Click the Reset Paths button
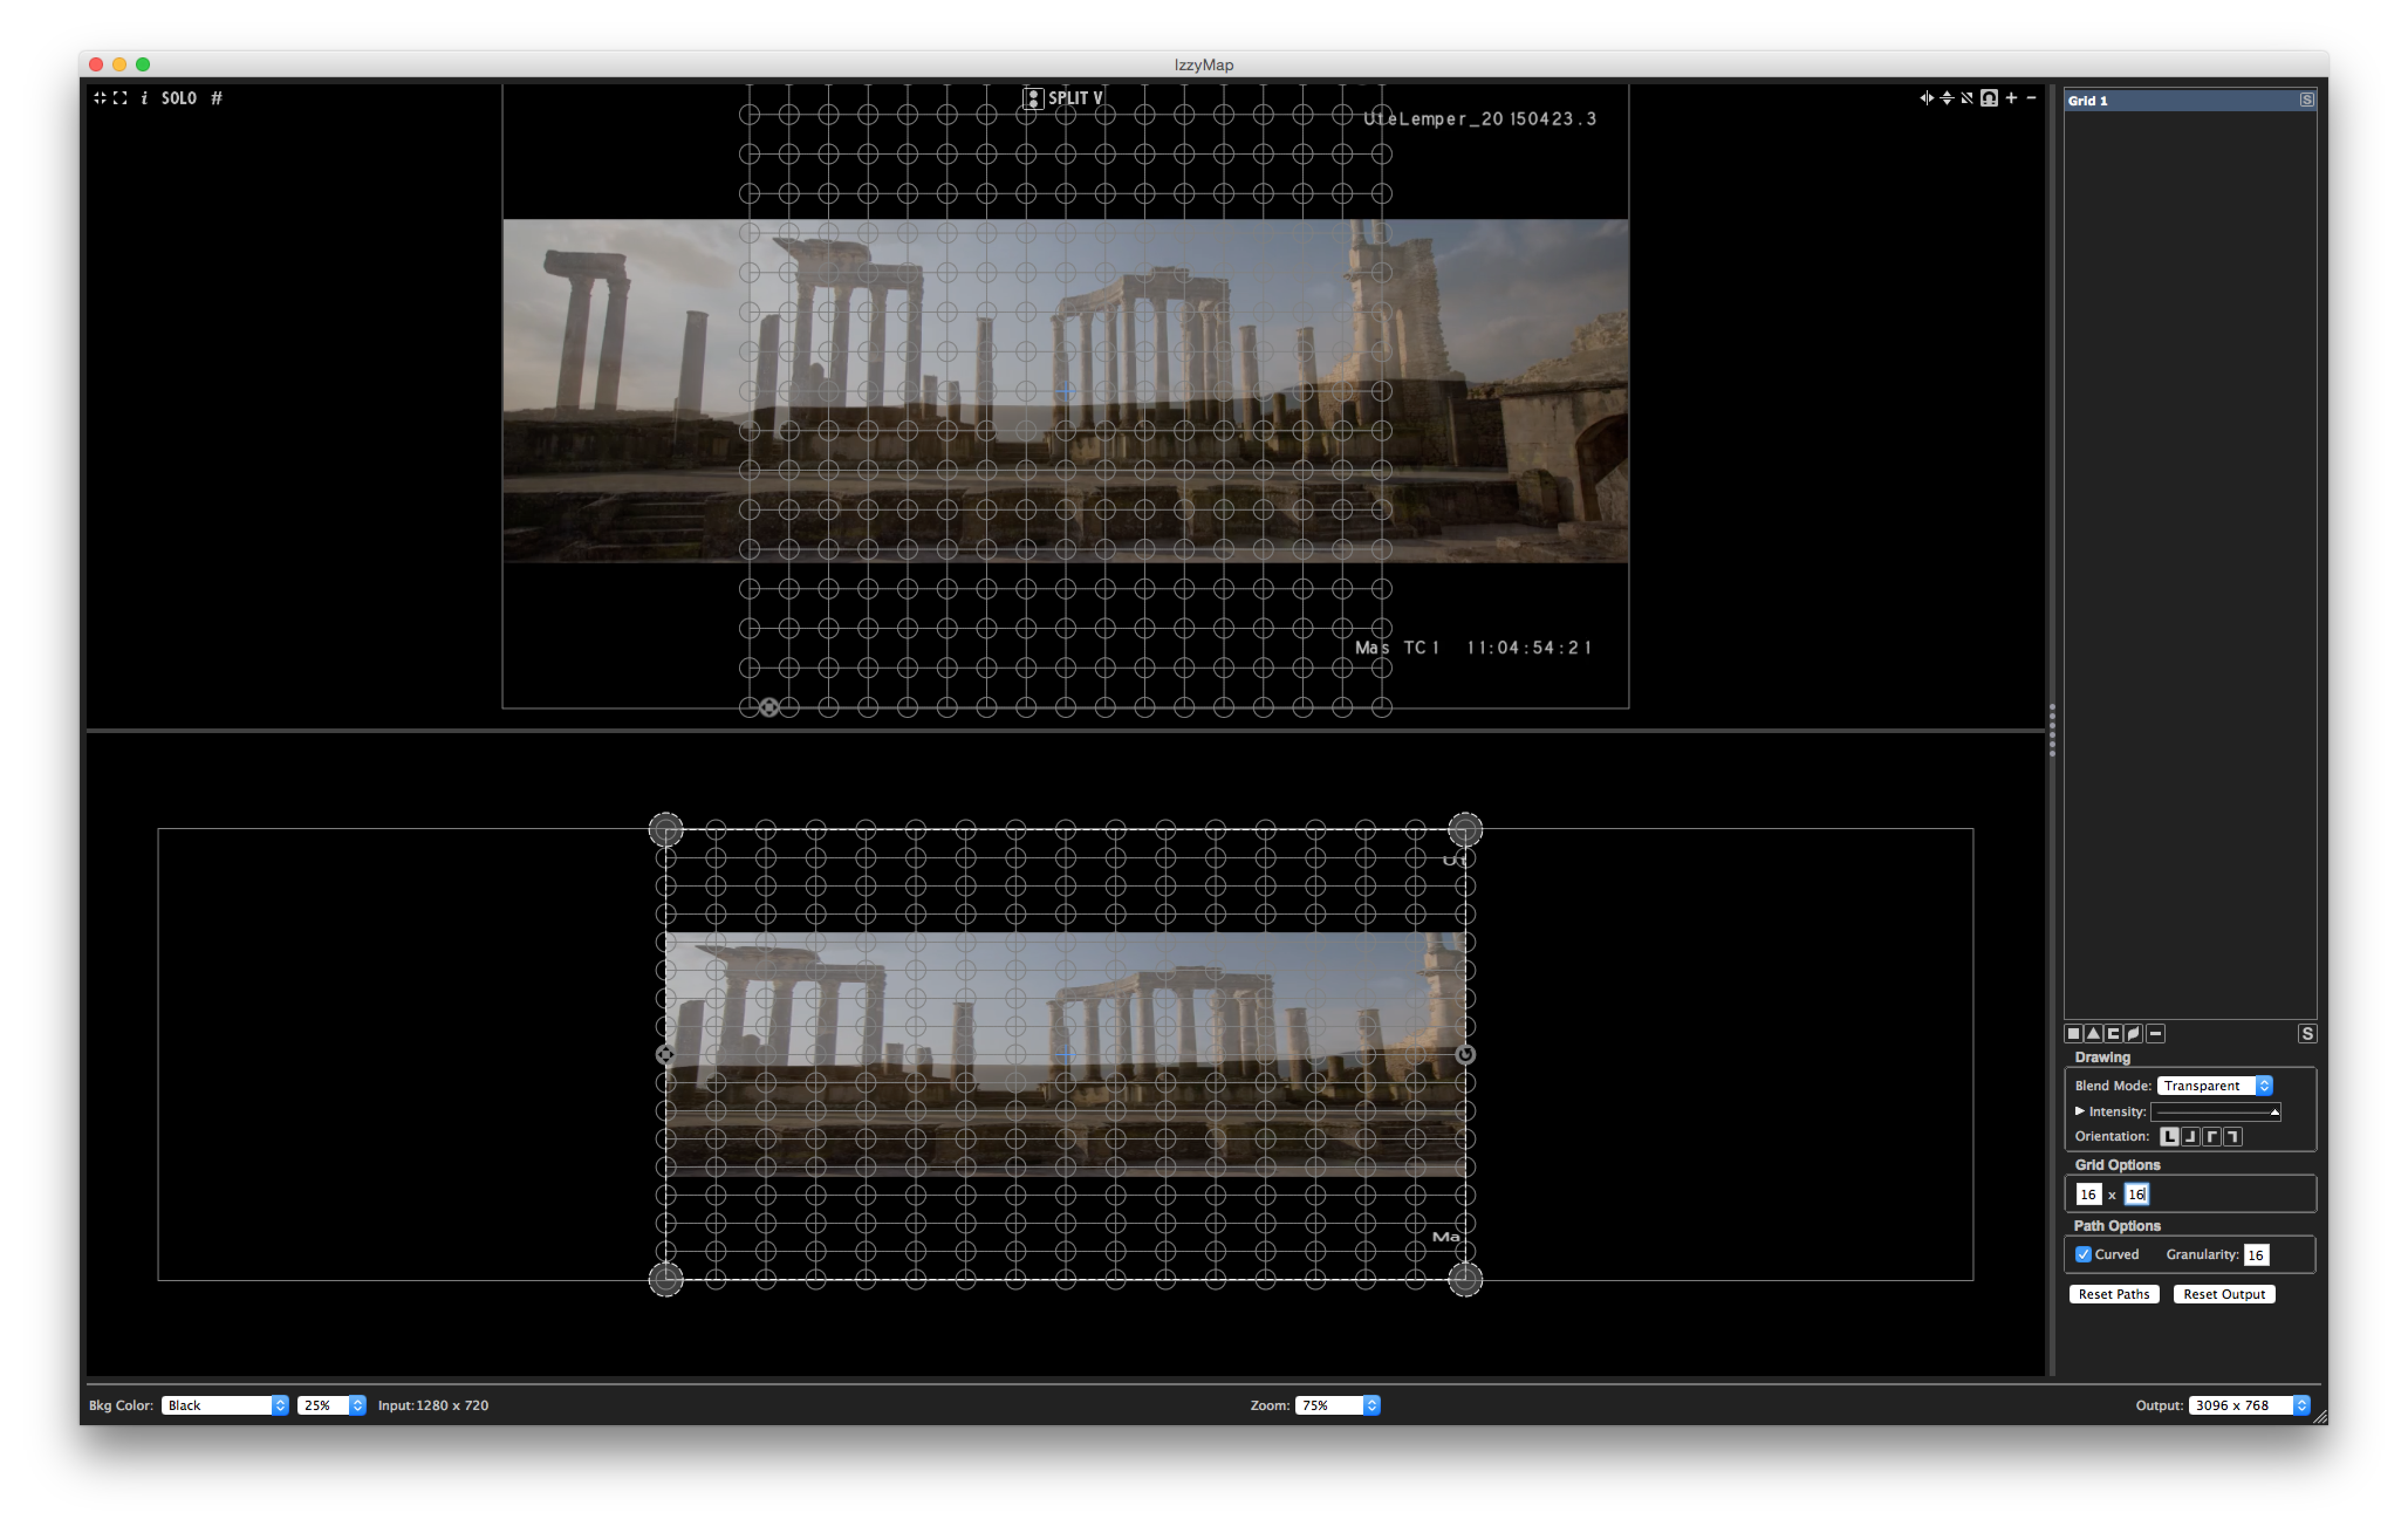Image resolution: width=2408 pixels, height=1533 pixels. coord(2114,1294)
